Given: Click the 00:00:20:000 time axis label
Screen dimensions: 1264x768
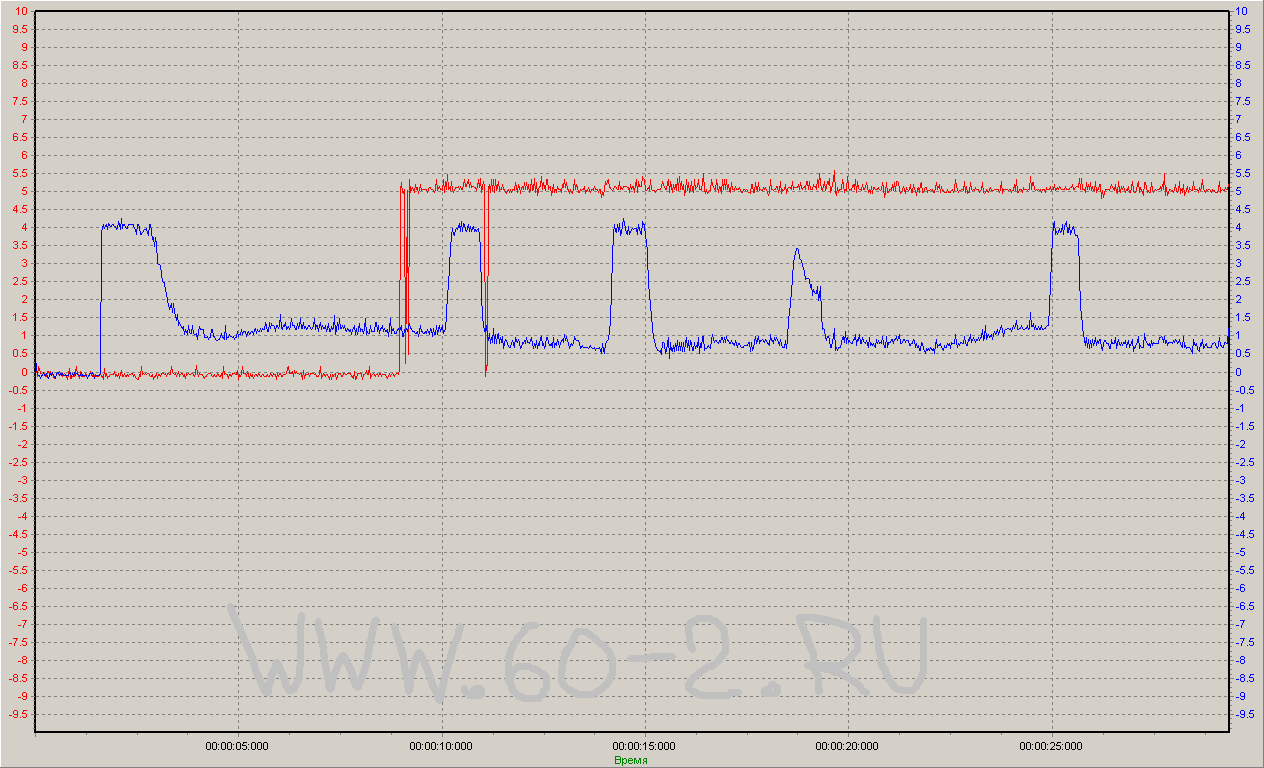Looking at the screenshot, I should 848,746.
